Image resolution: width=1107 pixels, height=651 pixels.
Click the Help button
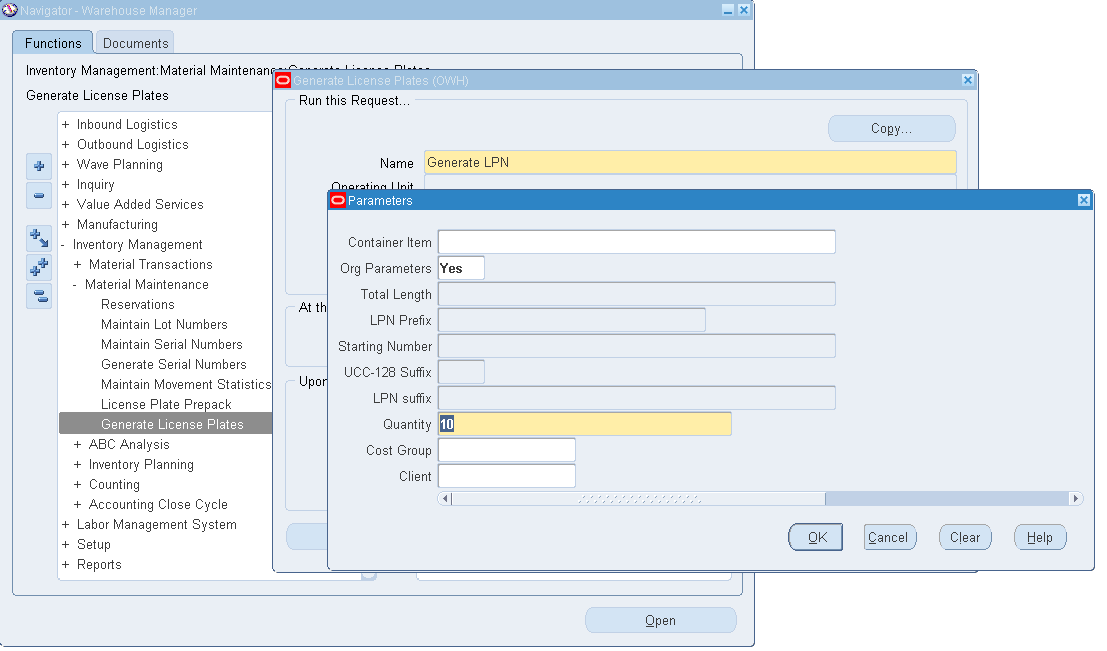(x=1039, y=537)
